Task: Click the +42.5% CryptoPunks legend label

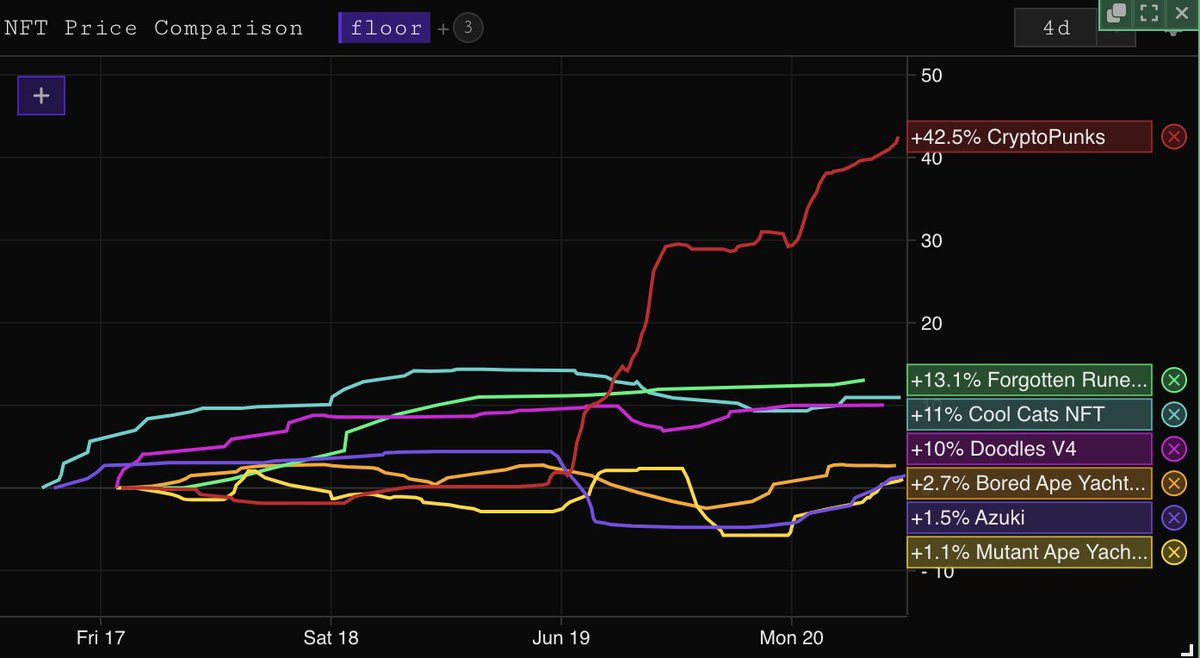Action: 1030,137
